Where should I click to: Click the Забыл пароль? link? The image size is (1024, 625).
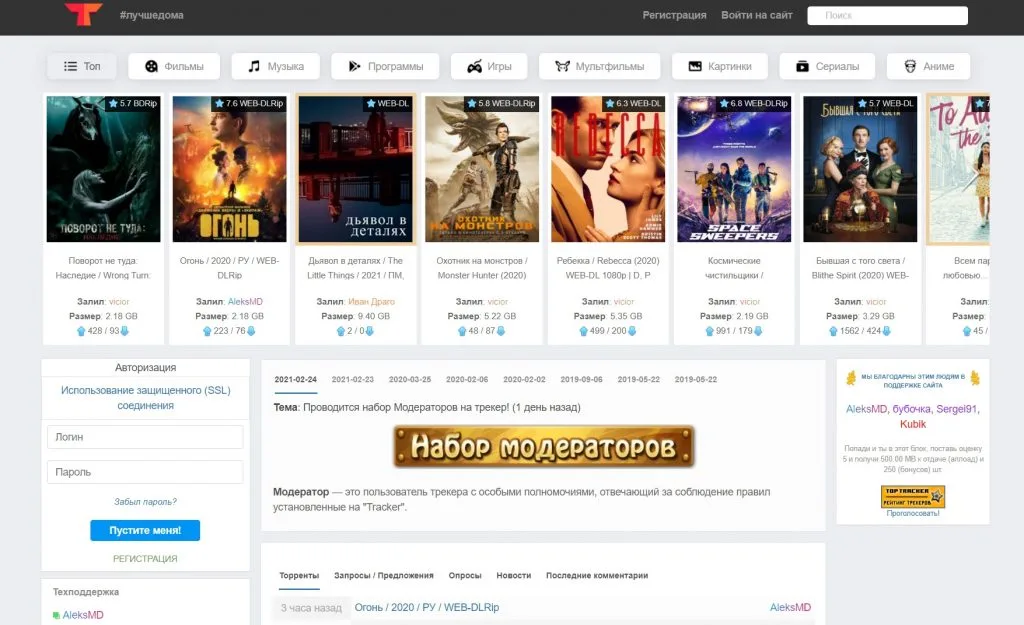pos(145,502)
